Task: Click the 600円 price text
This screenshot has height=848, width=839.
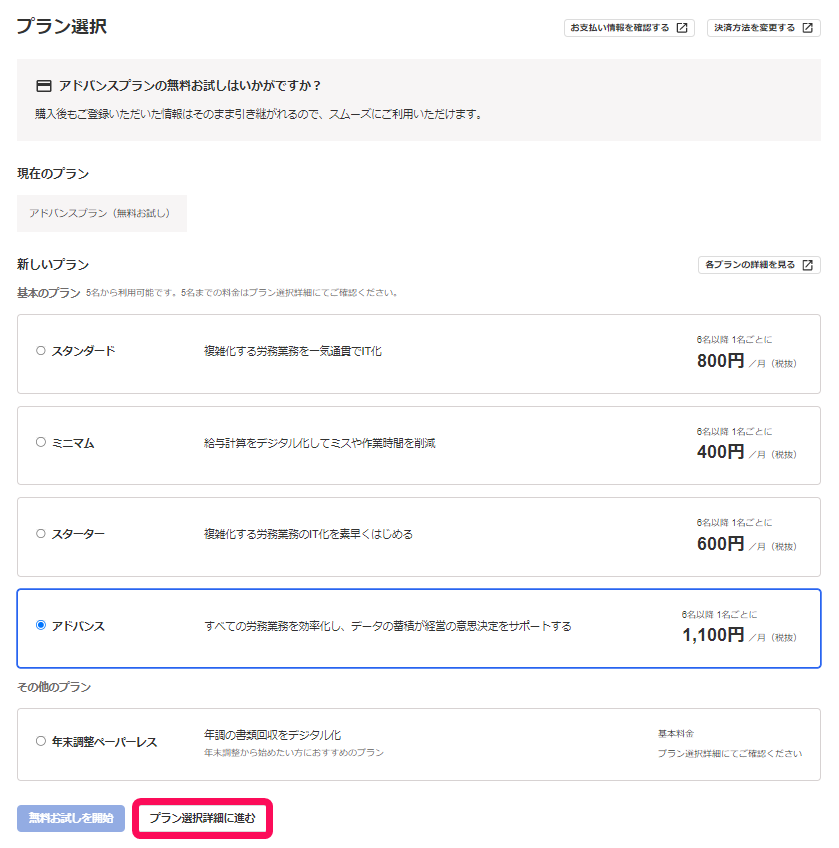Action: pos(721,544)
